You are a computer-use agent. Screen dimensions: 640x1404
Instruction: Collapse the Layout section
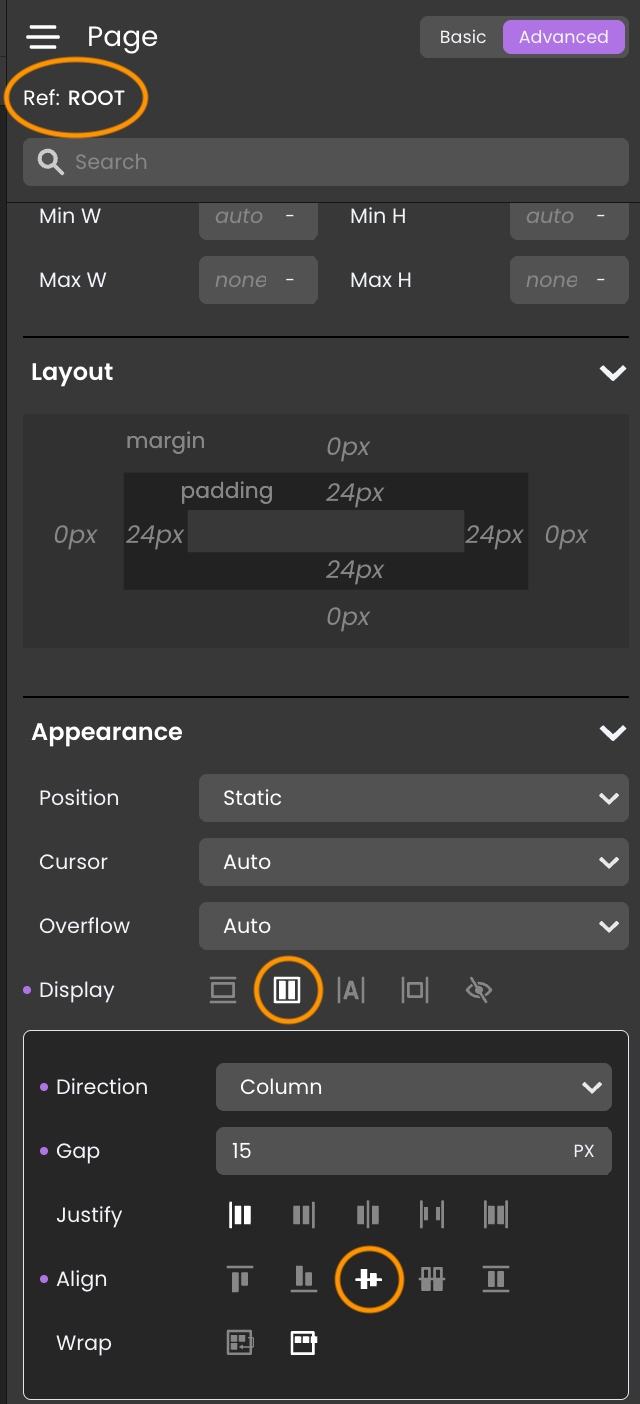612,373
